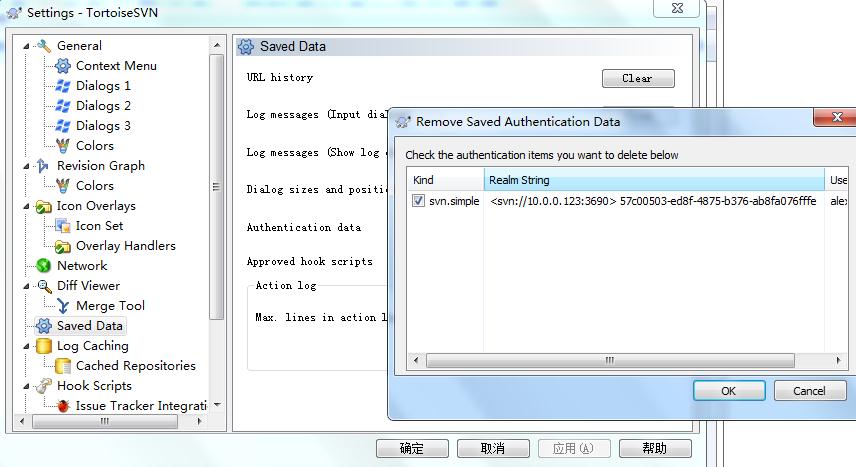This screenshot has height=467, width=856.
Task: Click the General wrench icon
Action: (x=44, y=46)
